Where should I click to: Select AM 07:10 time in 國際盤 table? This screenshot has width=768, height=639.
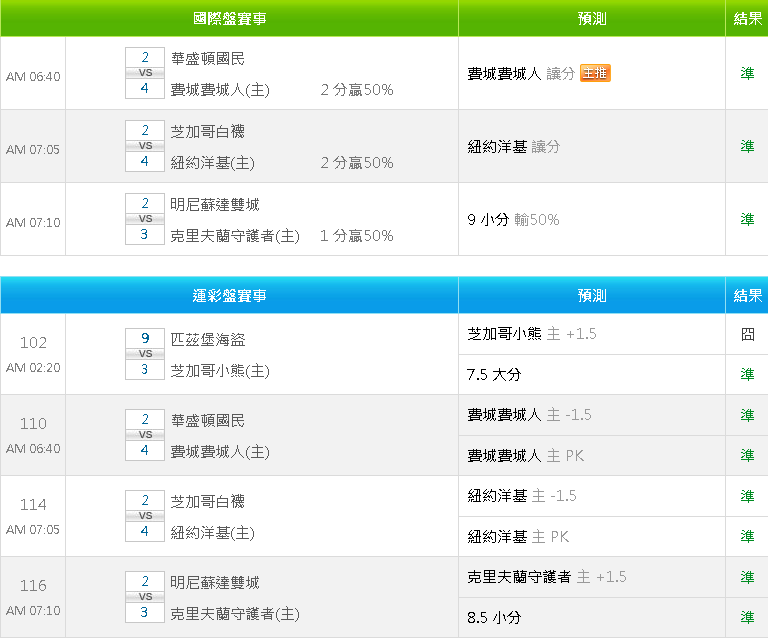33,223
